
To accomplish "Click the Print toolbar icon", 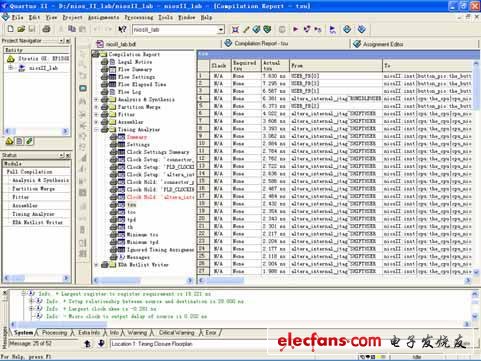I will [x=46, y=29].
